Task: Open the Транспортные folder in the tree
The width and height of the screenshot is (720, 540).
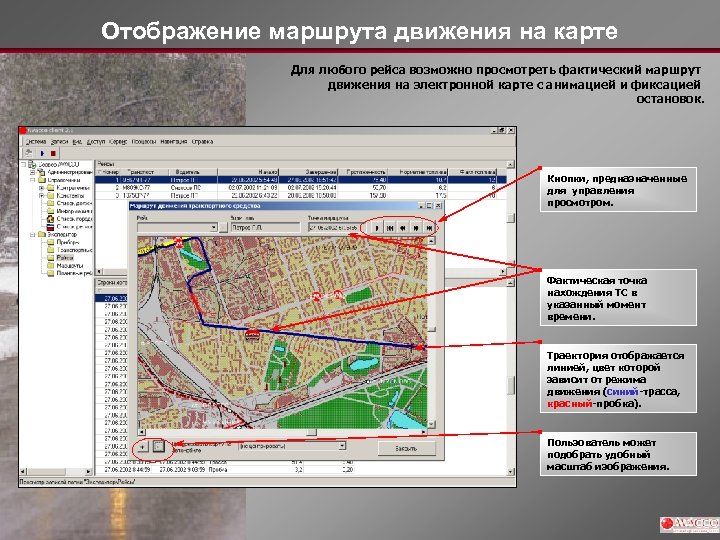Action: pyautogui.click(x=70, y=250)
